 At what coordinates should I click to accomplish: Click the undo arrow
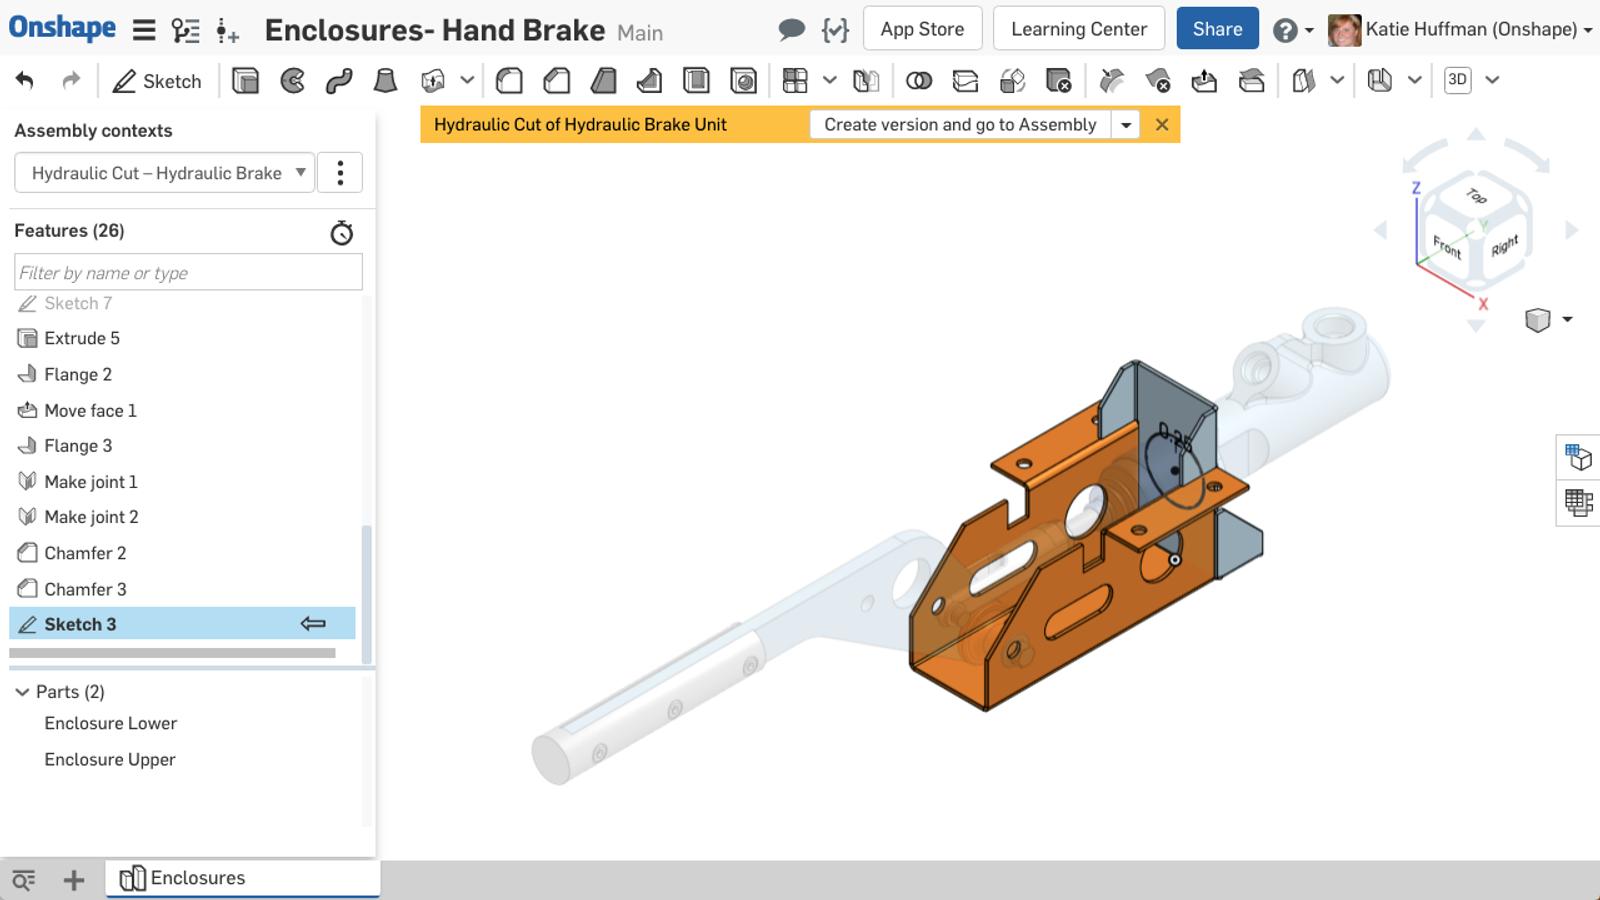25,81
